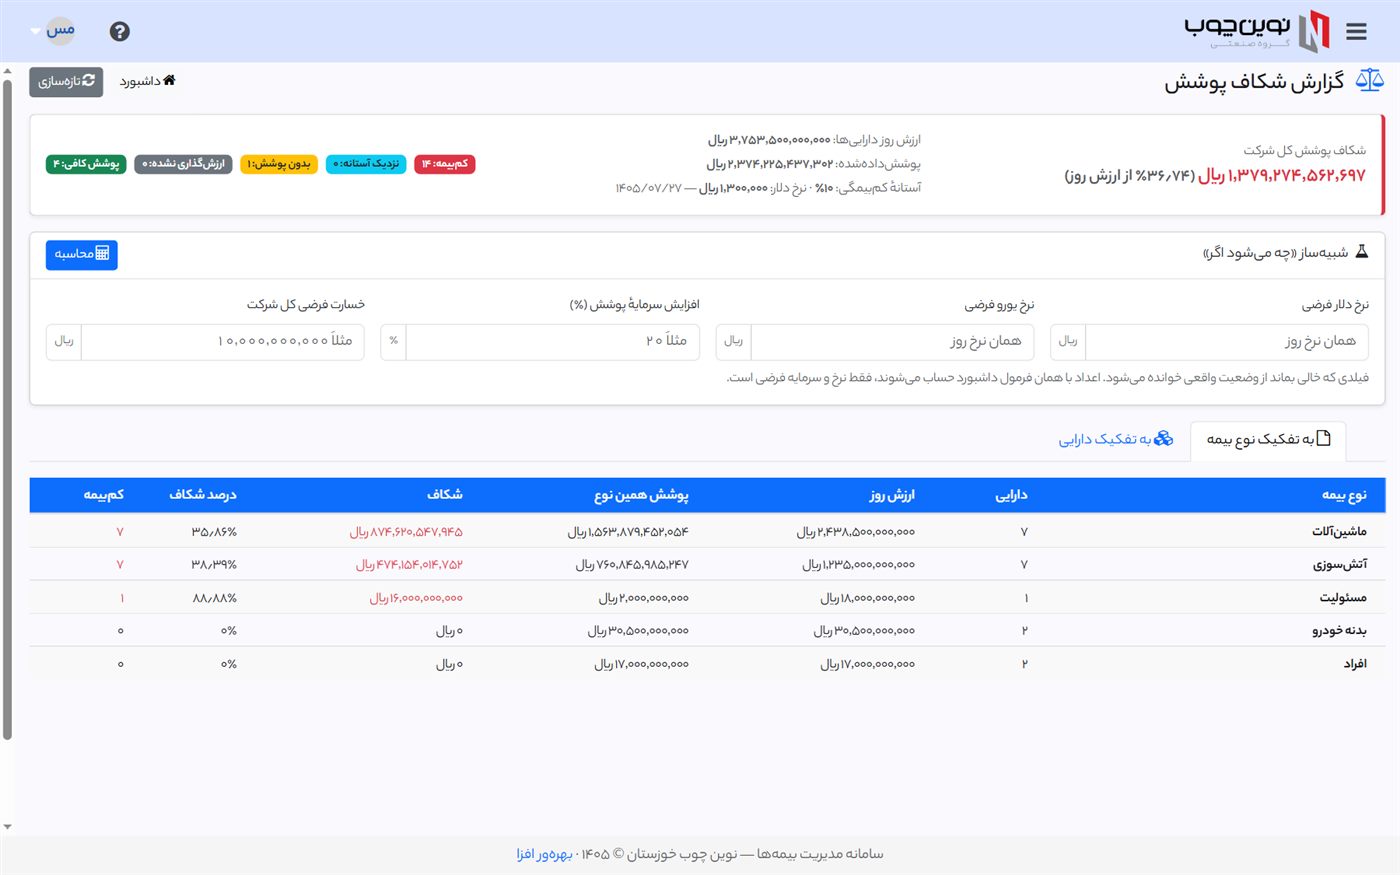This screenshot has height=875, width=1400.
Task: Click the محاسبه calculate button
Action: click(81, 254)
